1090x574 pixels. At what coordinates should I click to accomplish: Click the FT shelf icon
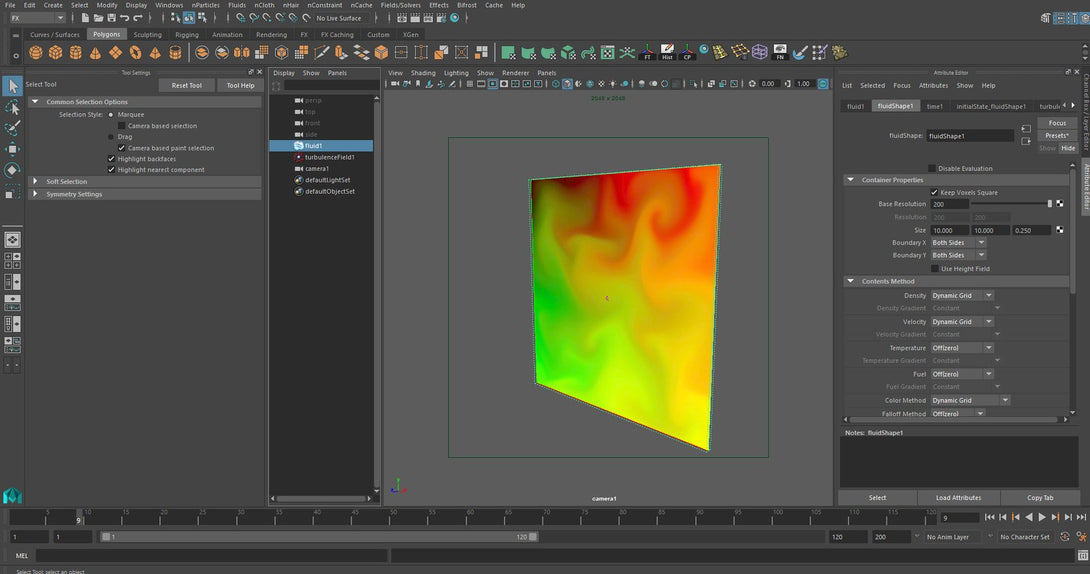[x=647, y=53]
